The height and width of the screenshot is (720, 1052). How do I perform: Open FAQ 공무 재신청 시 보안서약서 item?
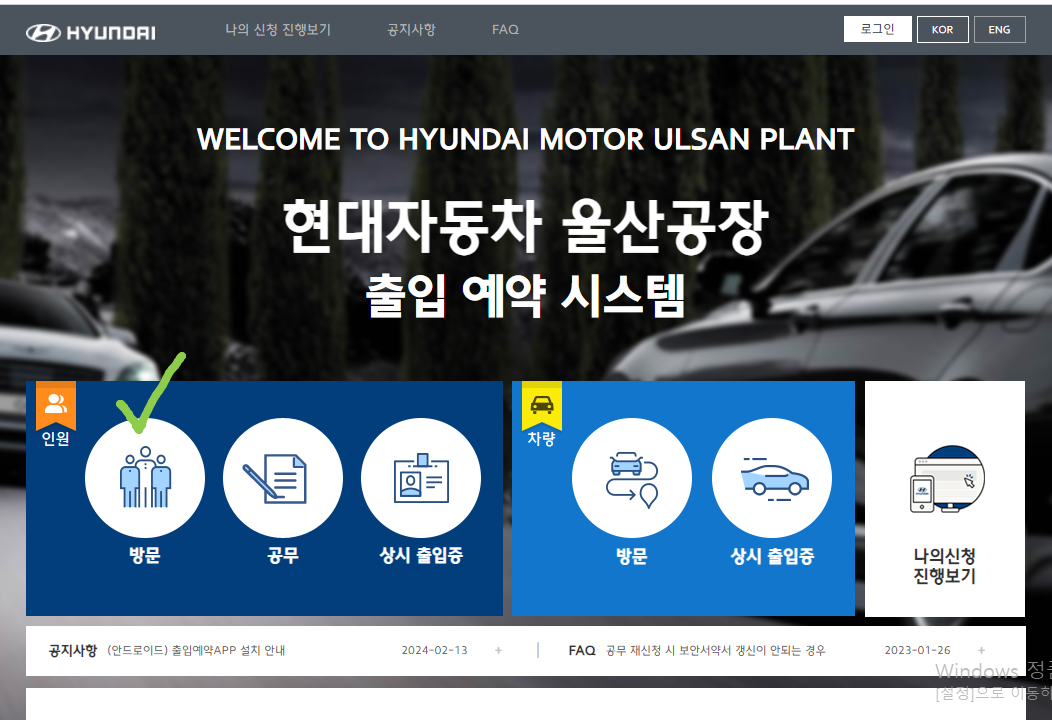click(x=715, y=650)
